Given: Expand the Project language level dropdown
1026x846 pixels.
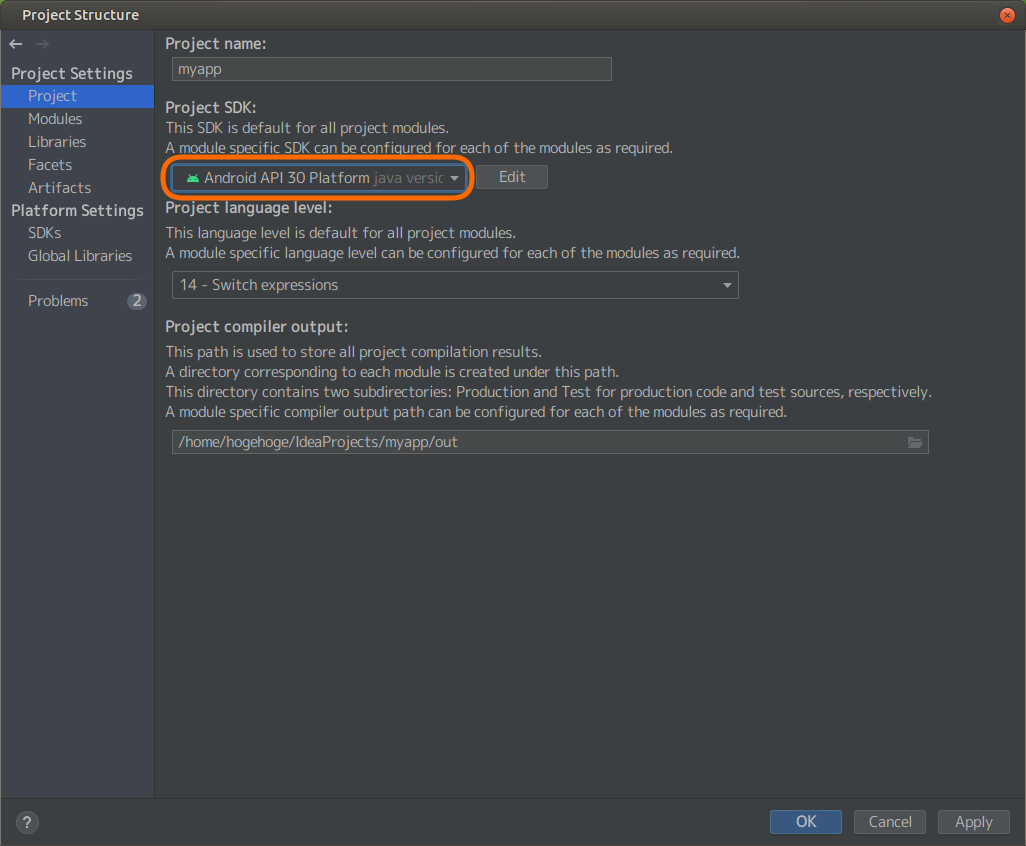Looking at the screenshot, I should pos(455,285).
